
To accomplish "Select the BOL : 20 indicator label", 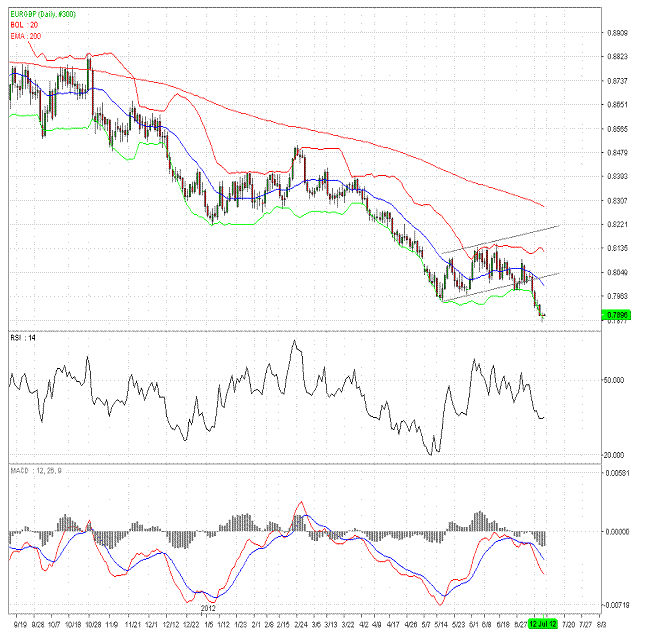I will [x=24, y=25].
